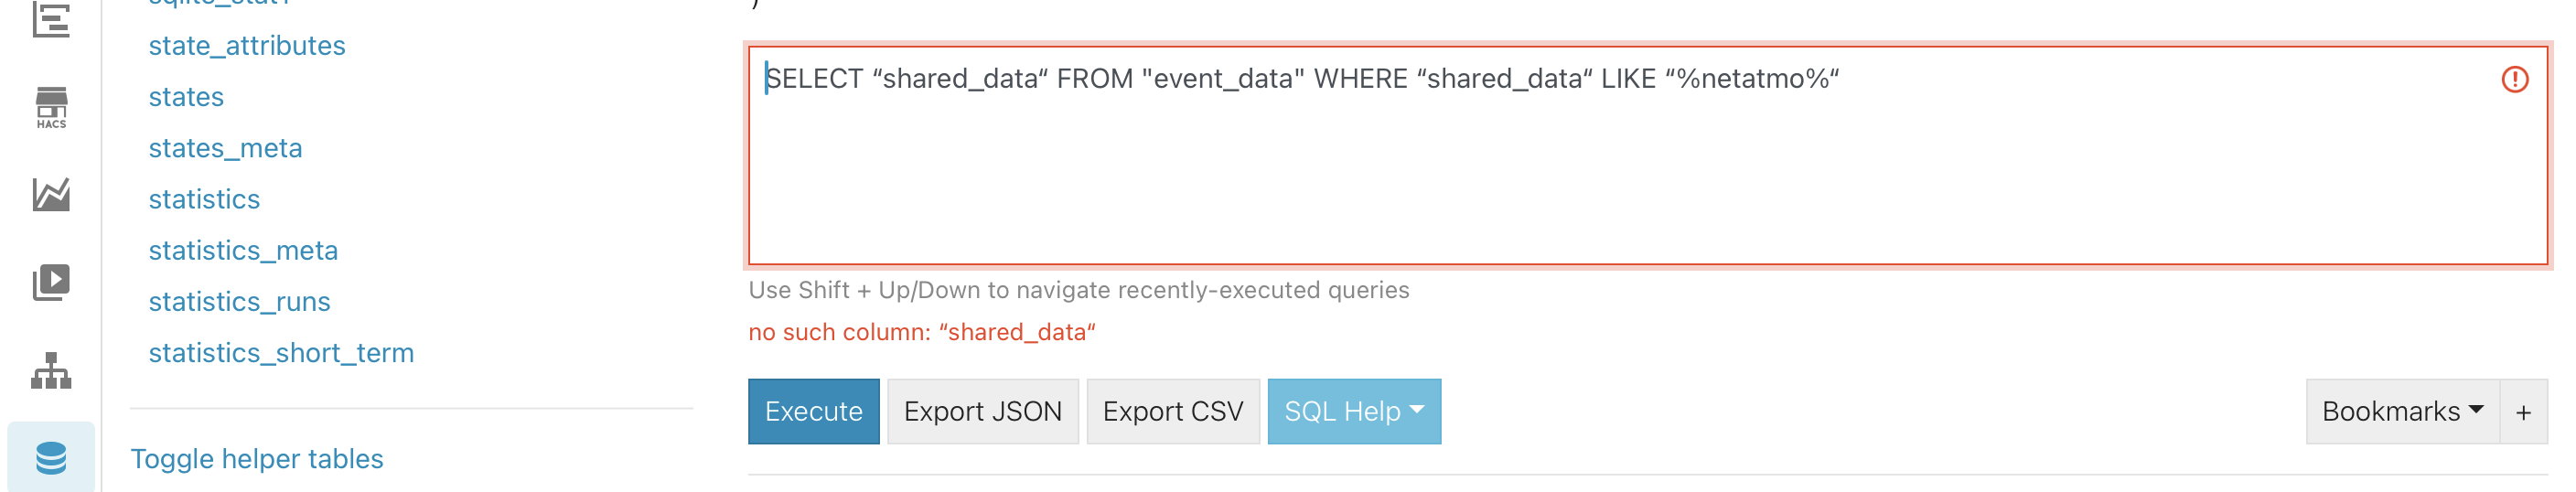
Task: Open the Logbook icon in sidebar
Action: coord(51,19)
